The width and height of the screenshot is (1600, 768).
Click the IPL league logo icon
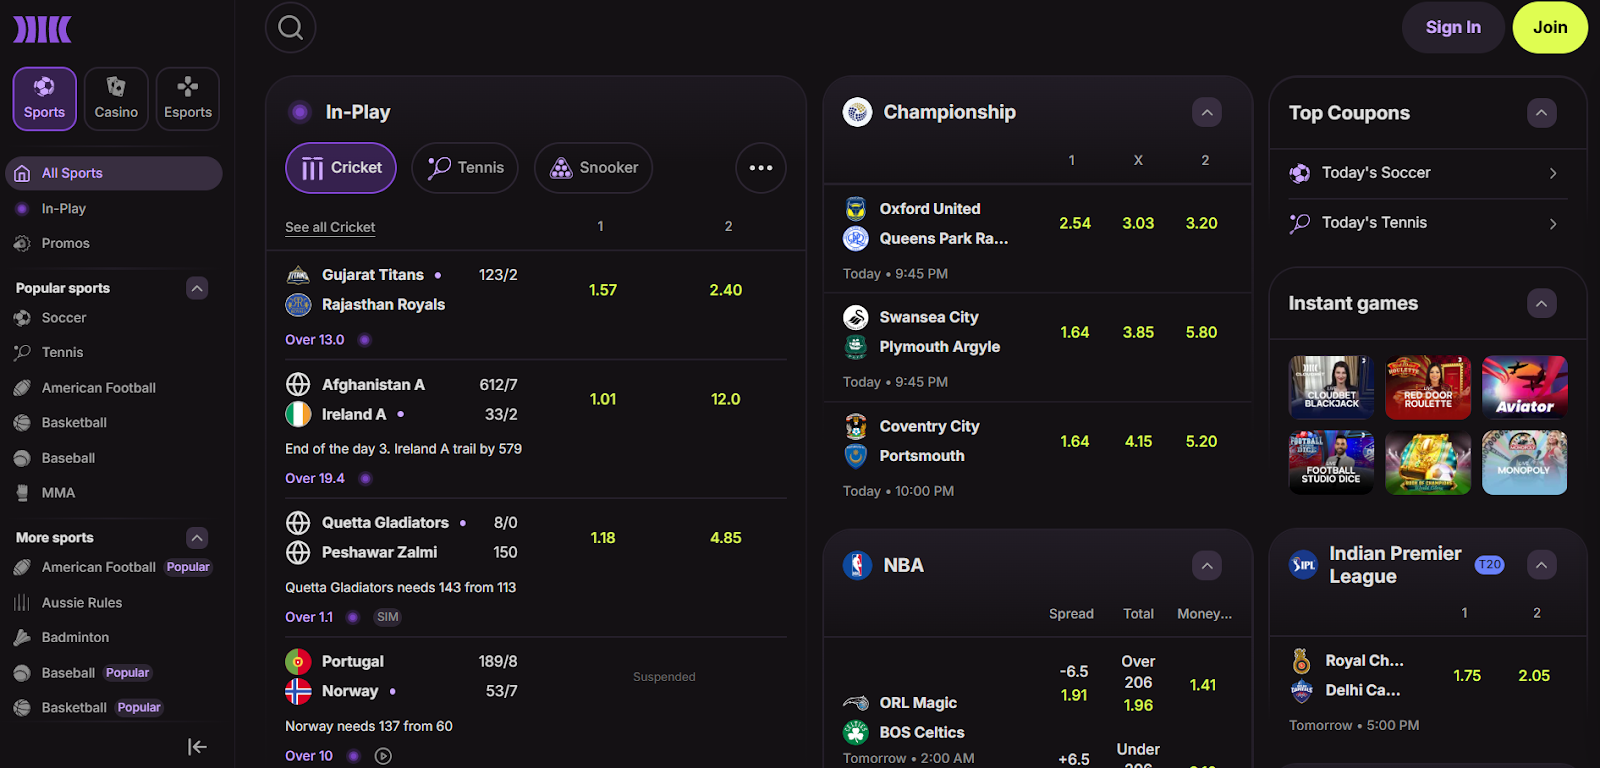pyautogui.click(x=1303, y=565)
